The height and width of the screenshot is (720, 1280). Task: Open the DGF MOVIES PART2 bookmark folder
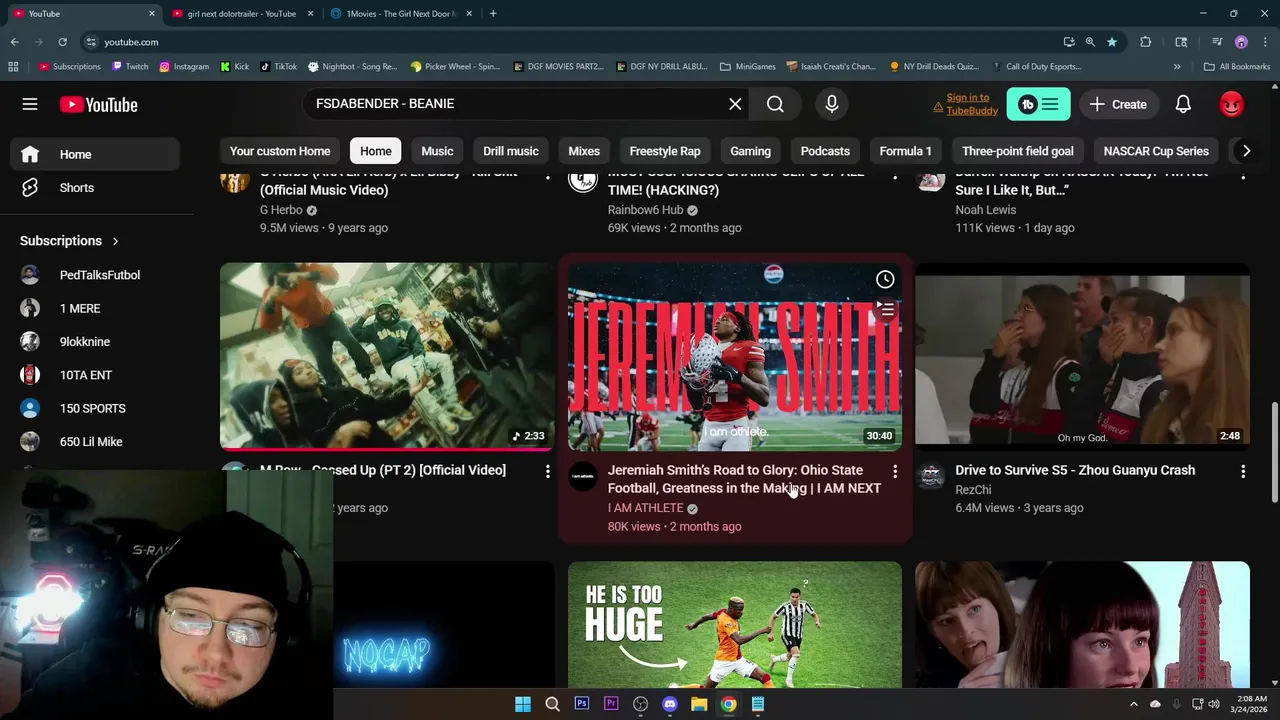coord(559,67)
